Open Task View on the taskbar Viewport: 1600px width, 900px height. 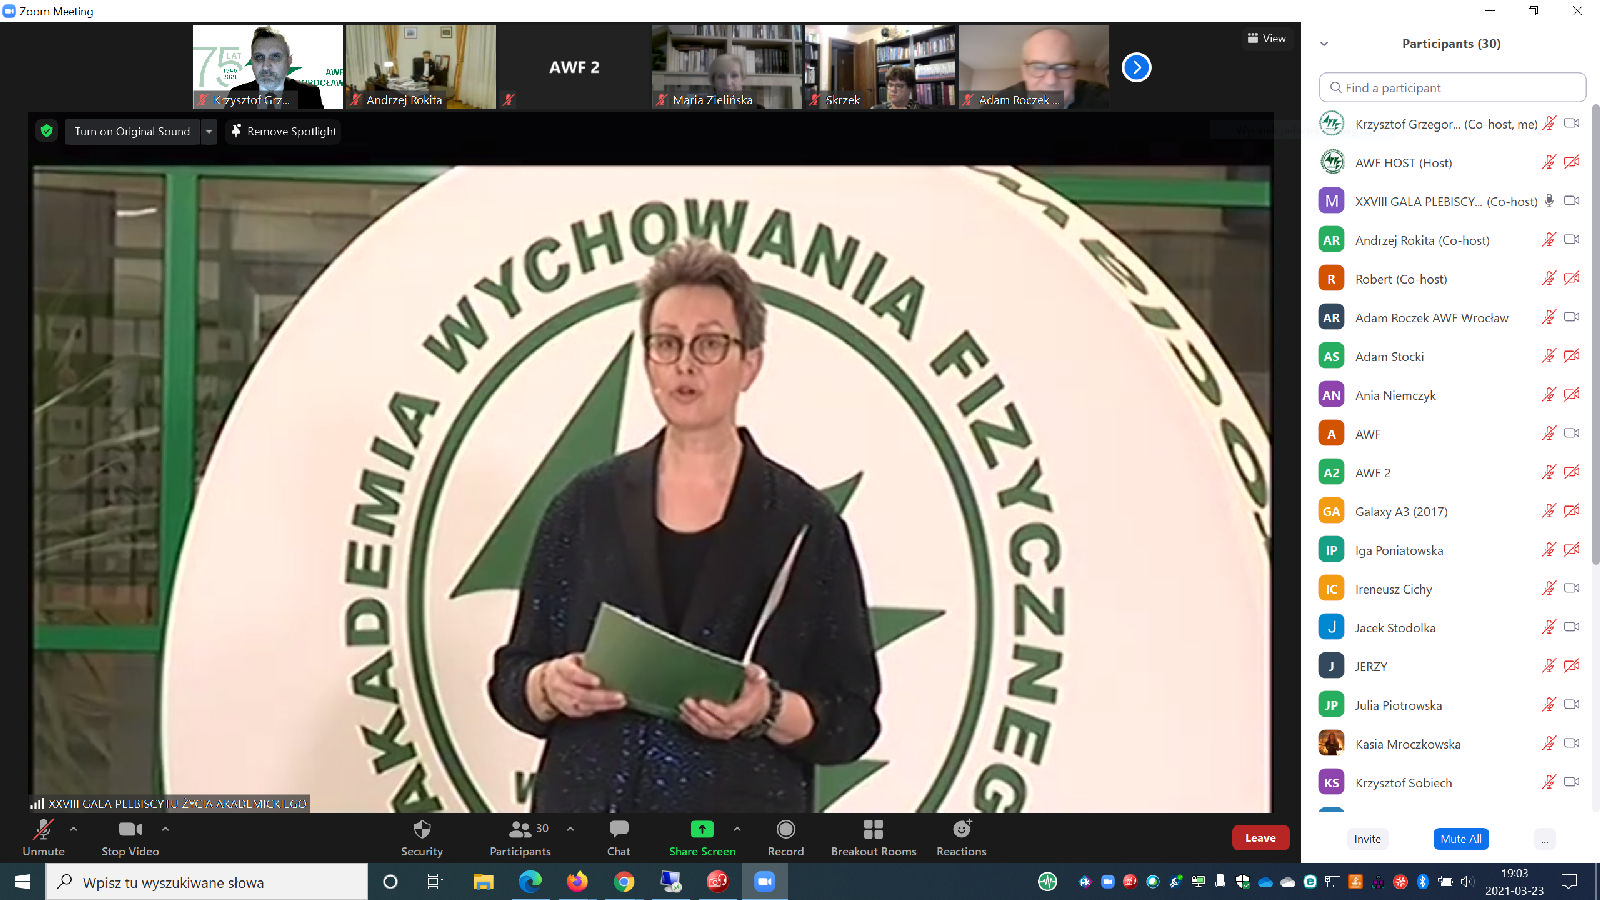click(434, 881)
